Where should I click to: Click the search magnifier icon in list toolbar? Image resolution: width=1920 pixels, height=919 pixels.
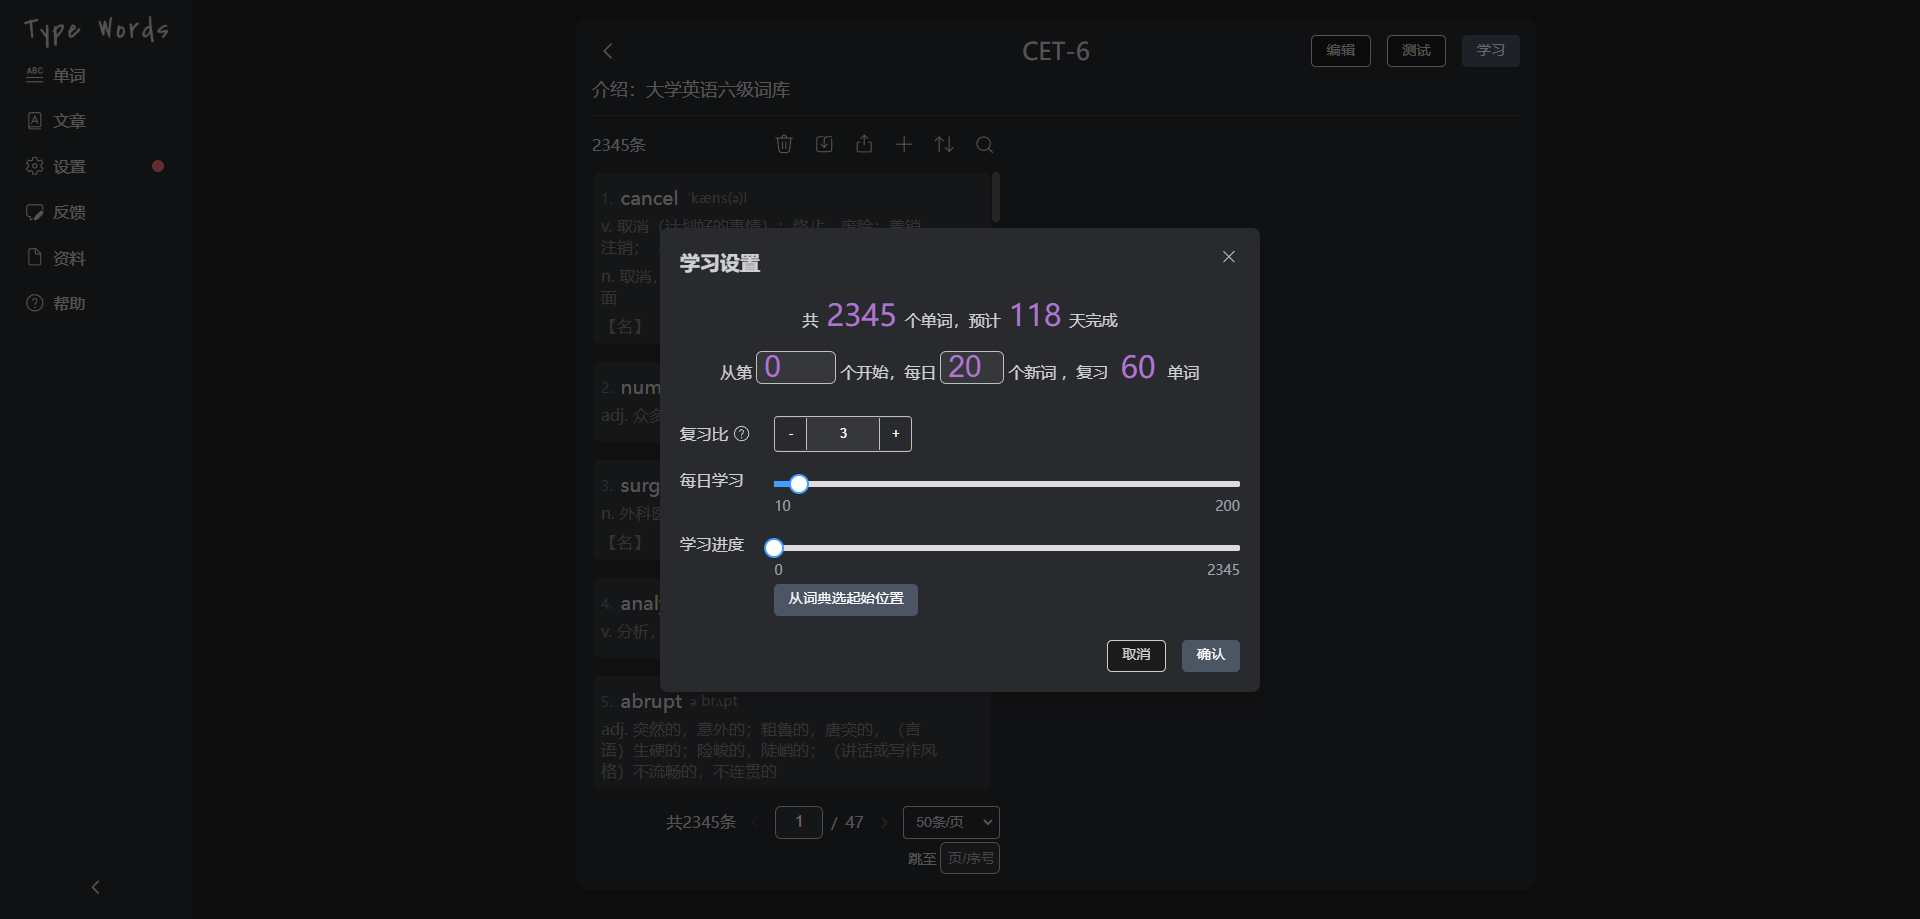984,145
